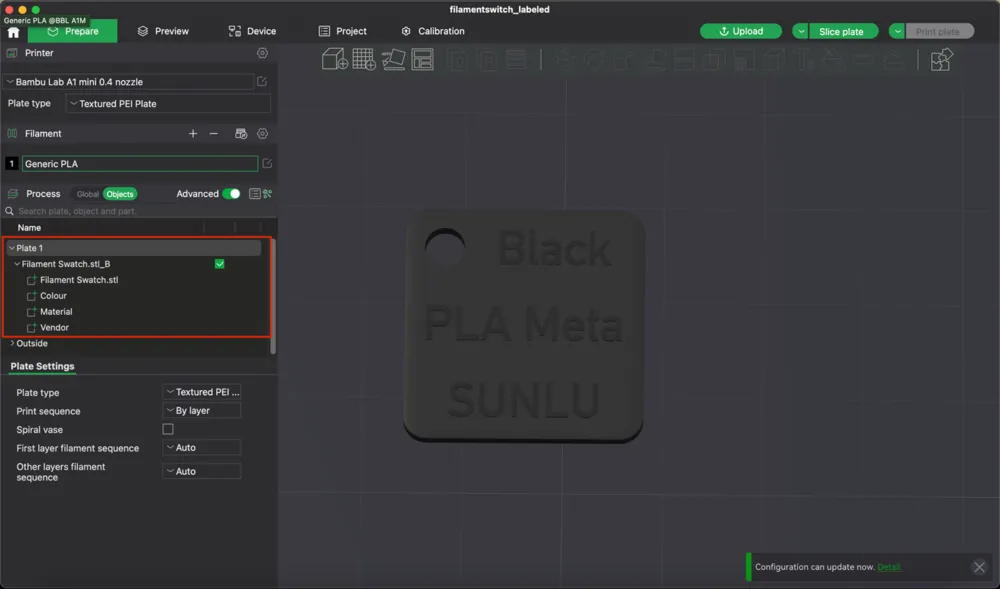1000x589 pixels.
Task: Click the Split to parts icon
Action: click(x=487, y=59)
